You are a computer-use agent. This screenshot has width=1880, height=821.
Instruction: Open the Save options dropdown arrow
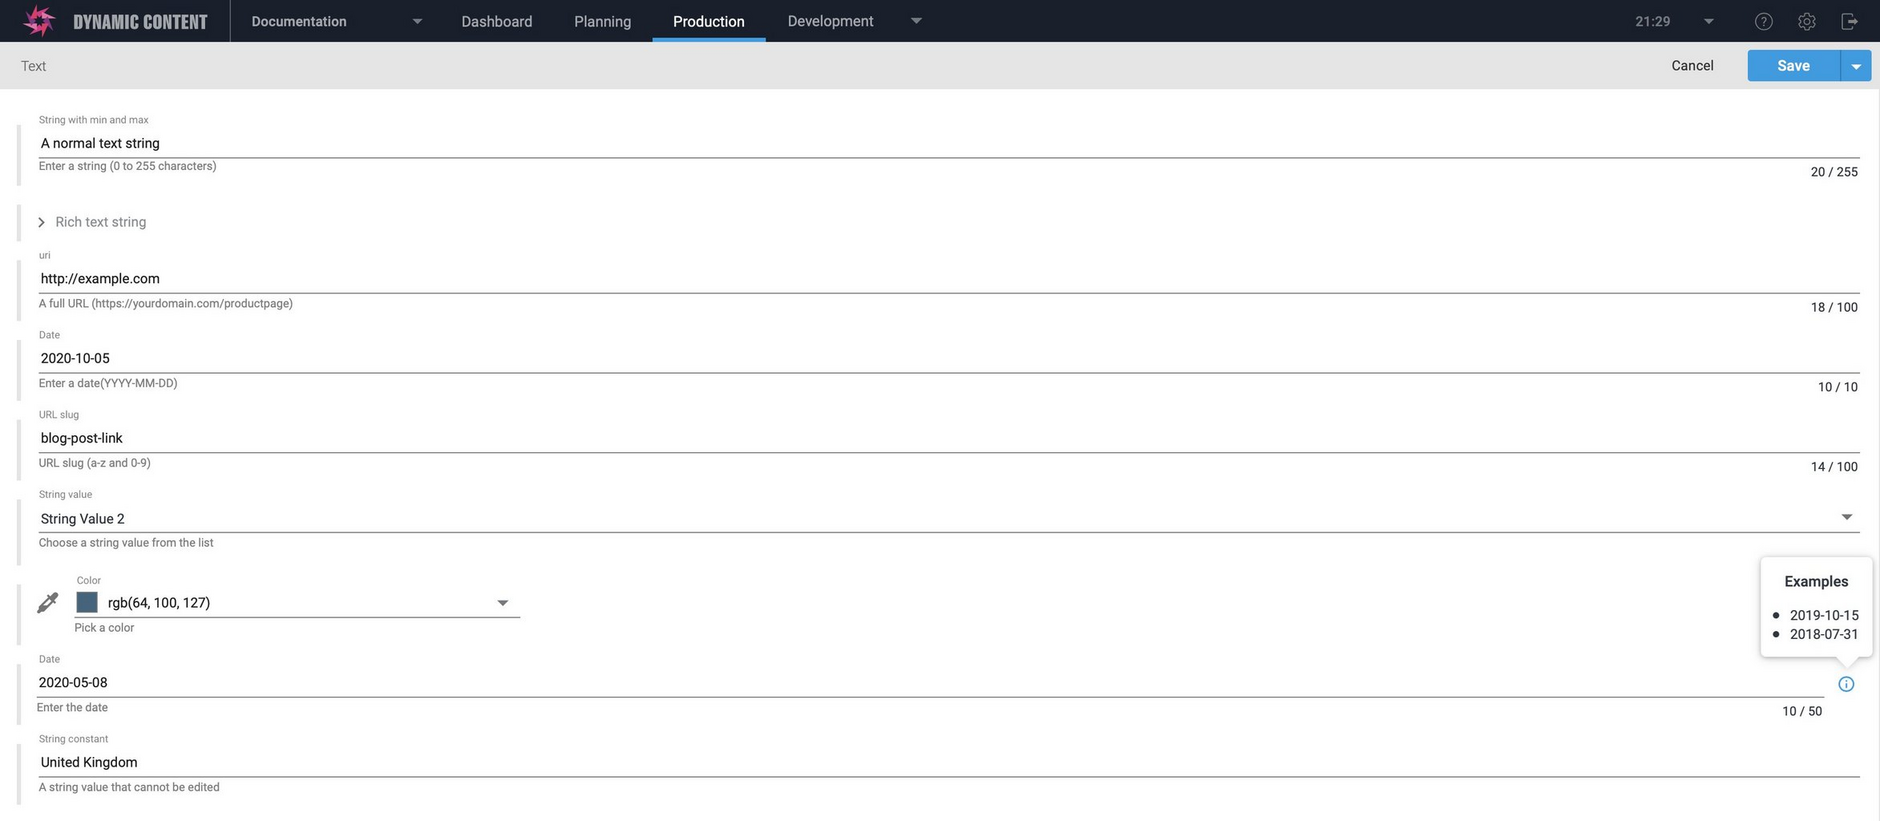(x=1856, y=66)
